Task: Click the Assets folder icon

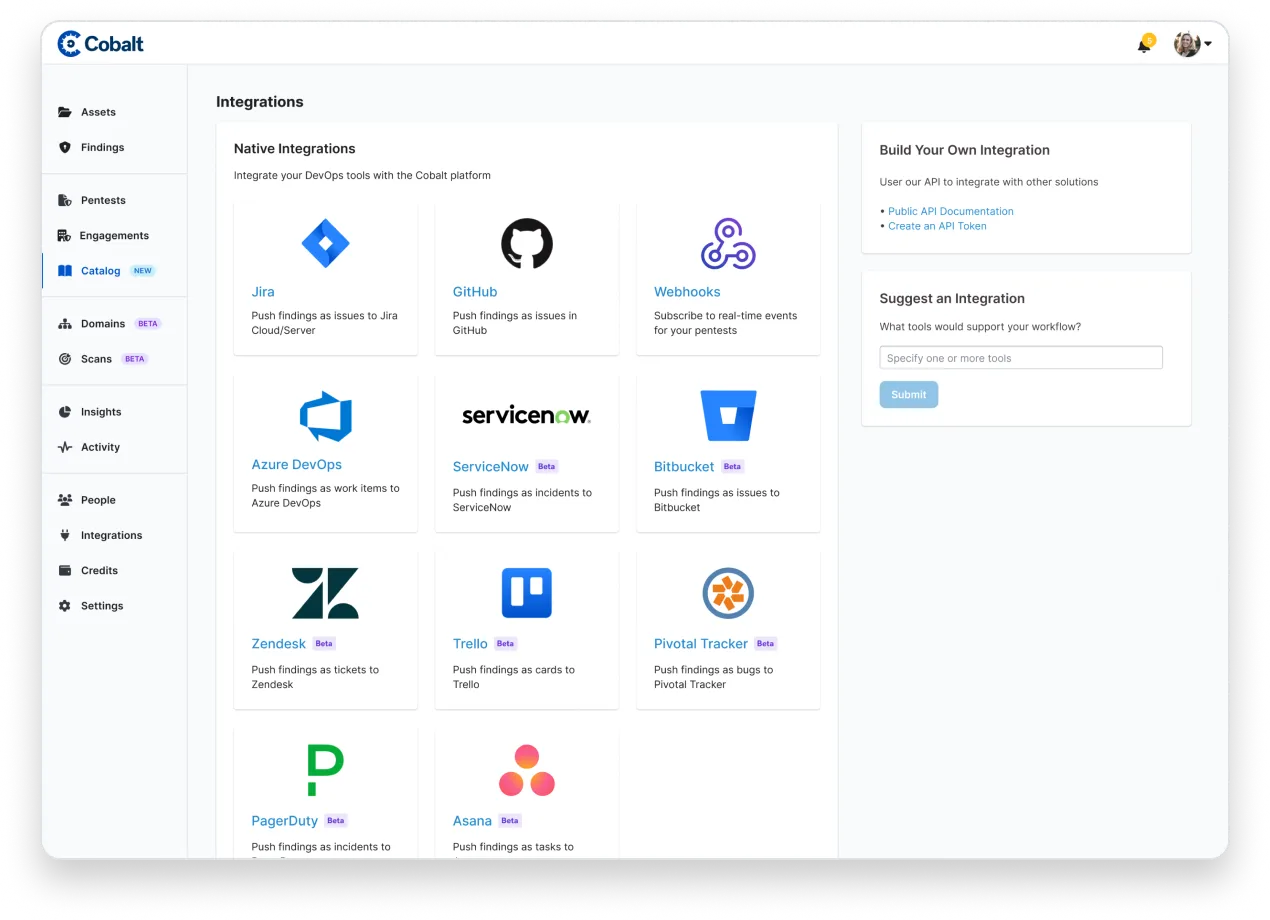Action: pyautogui.click(x=65, y=112)
